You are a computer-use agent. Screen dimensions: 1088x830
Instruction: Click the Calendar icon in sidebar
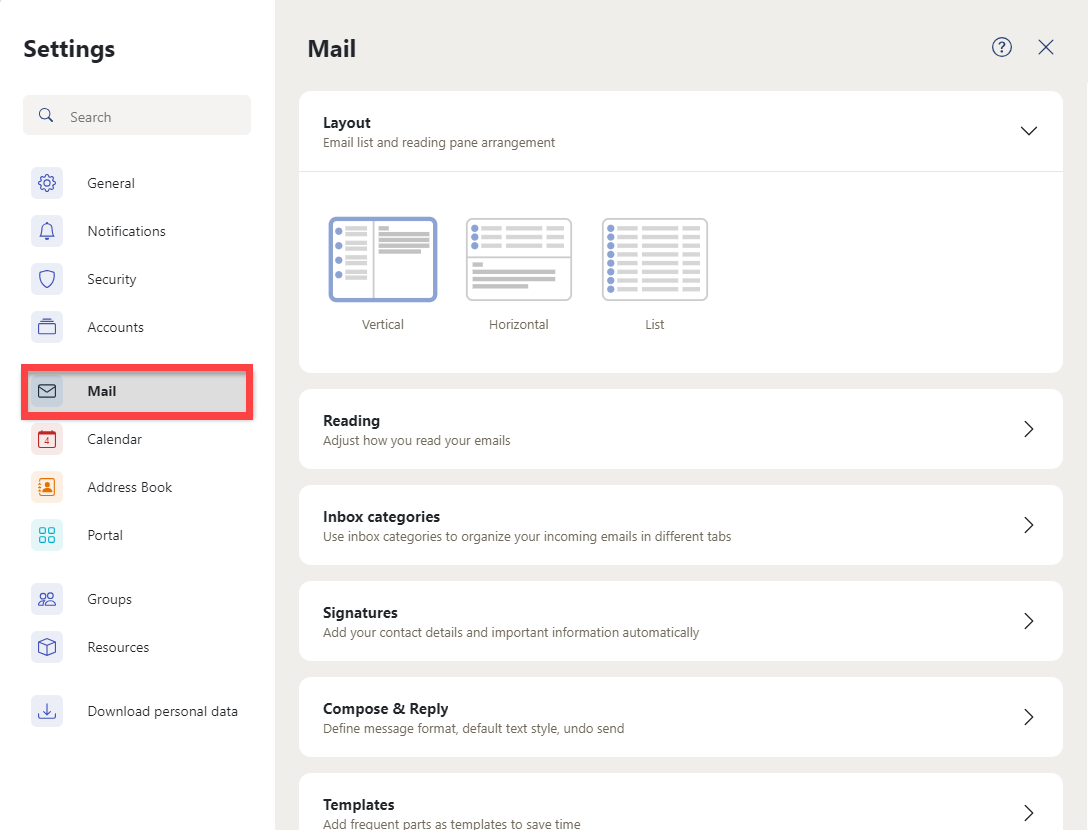tap(46, 439)
